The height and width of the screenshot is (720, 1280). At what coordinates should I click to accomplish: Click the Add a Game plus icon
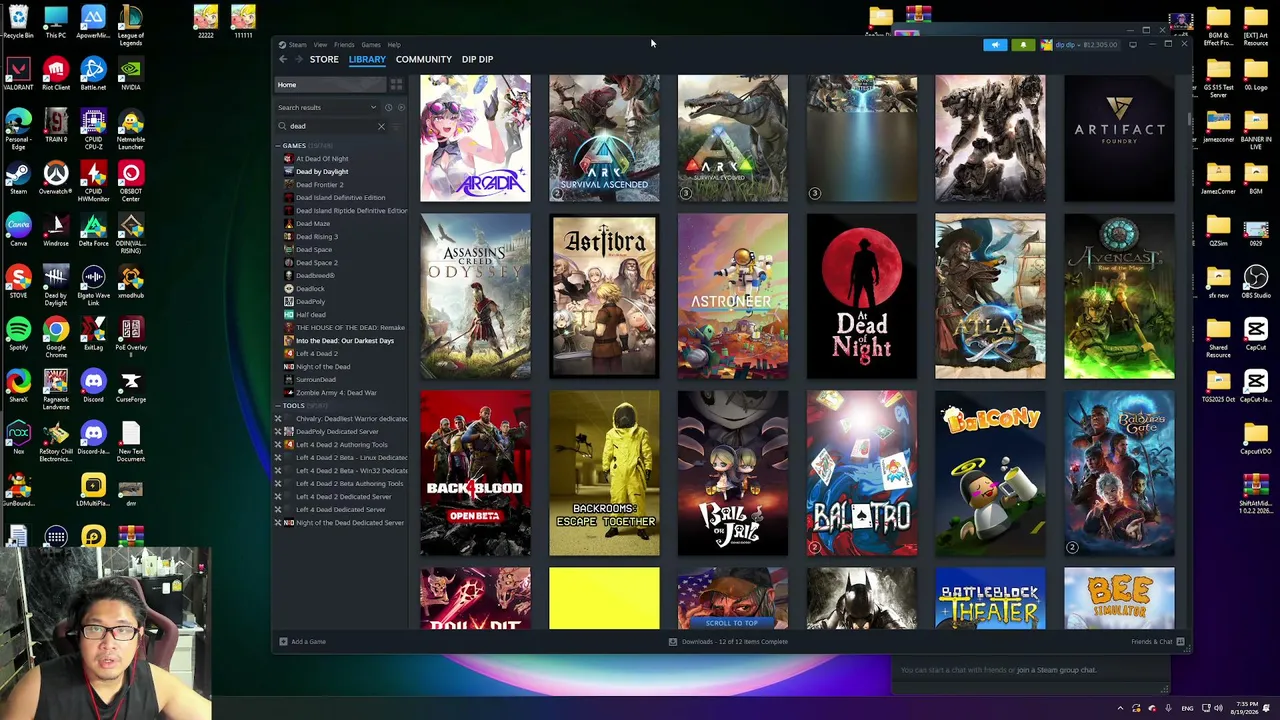tap(283, 641)
